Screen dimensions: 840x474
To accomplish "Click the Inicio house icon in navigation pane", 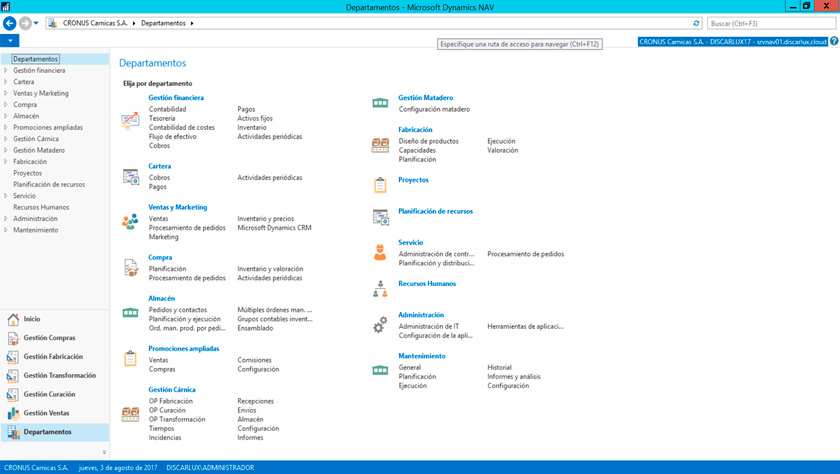I will (x=13, y=319).
